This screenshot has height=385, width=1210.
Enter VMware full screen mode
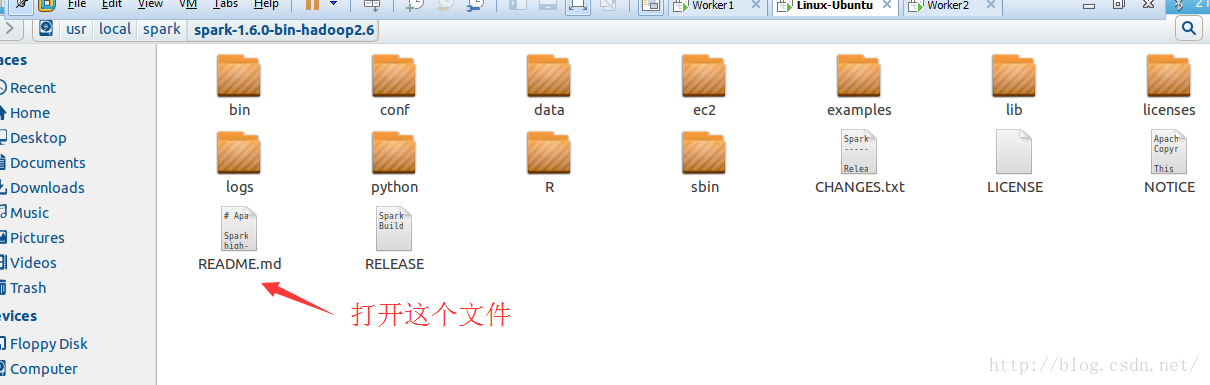577,5
